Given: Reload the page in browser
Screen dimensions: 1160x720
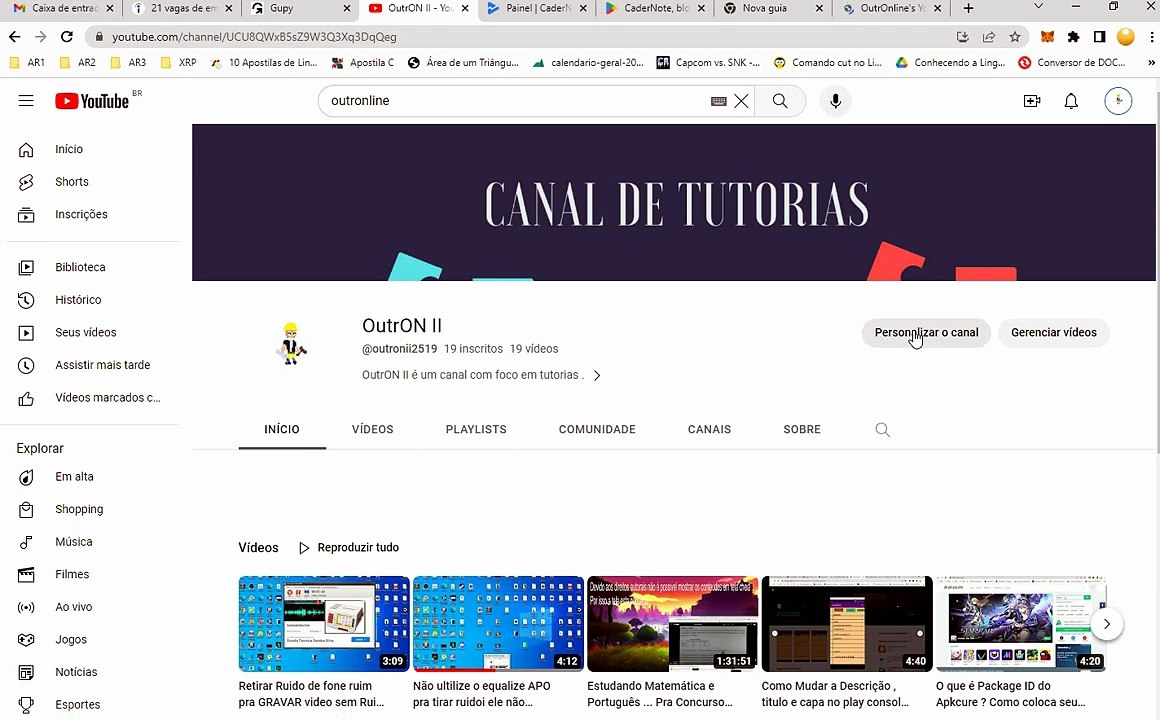Looking at the screenshot, I should pyautogui.click(x=67, y=36).
